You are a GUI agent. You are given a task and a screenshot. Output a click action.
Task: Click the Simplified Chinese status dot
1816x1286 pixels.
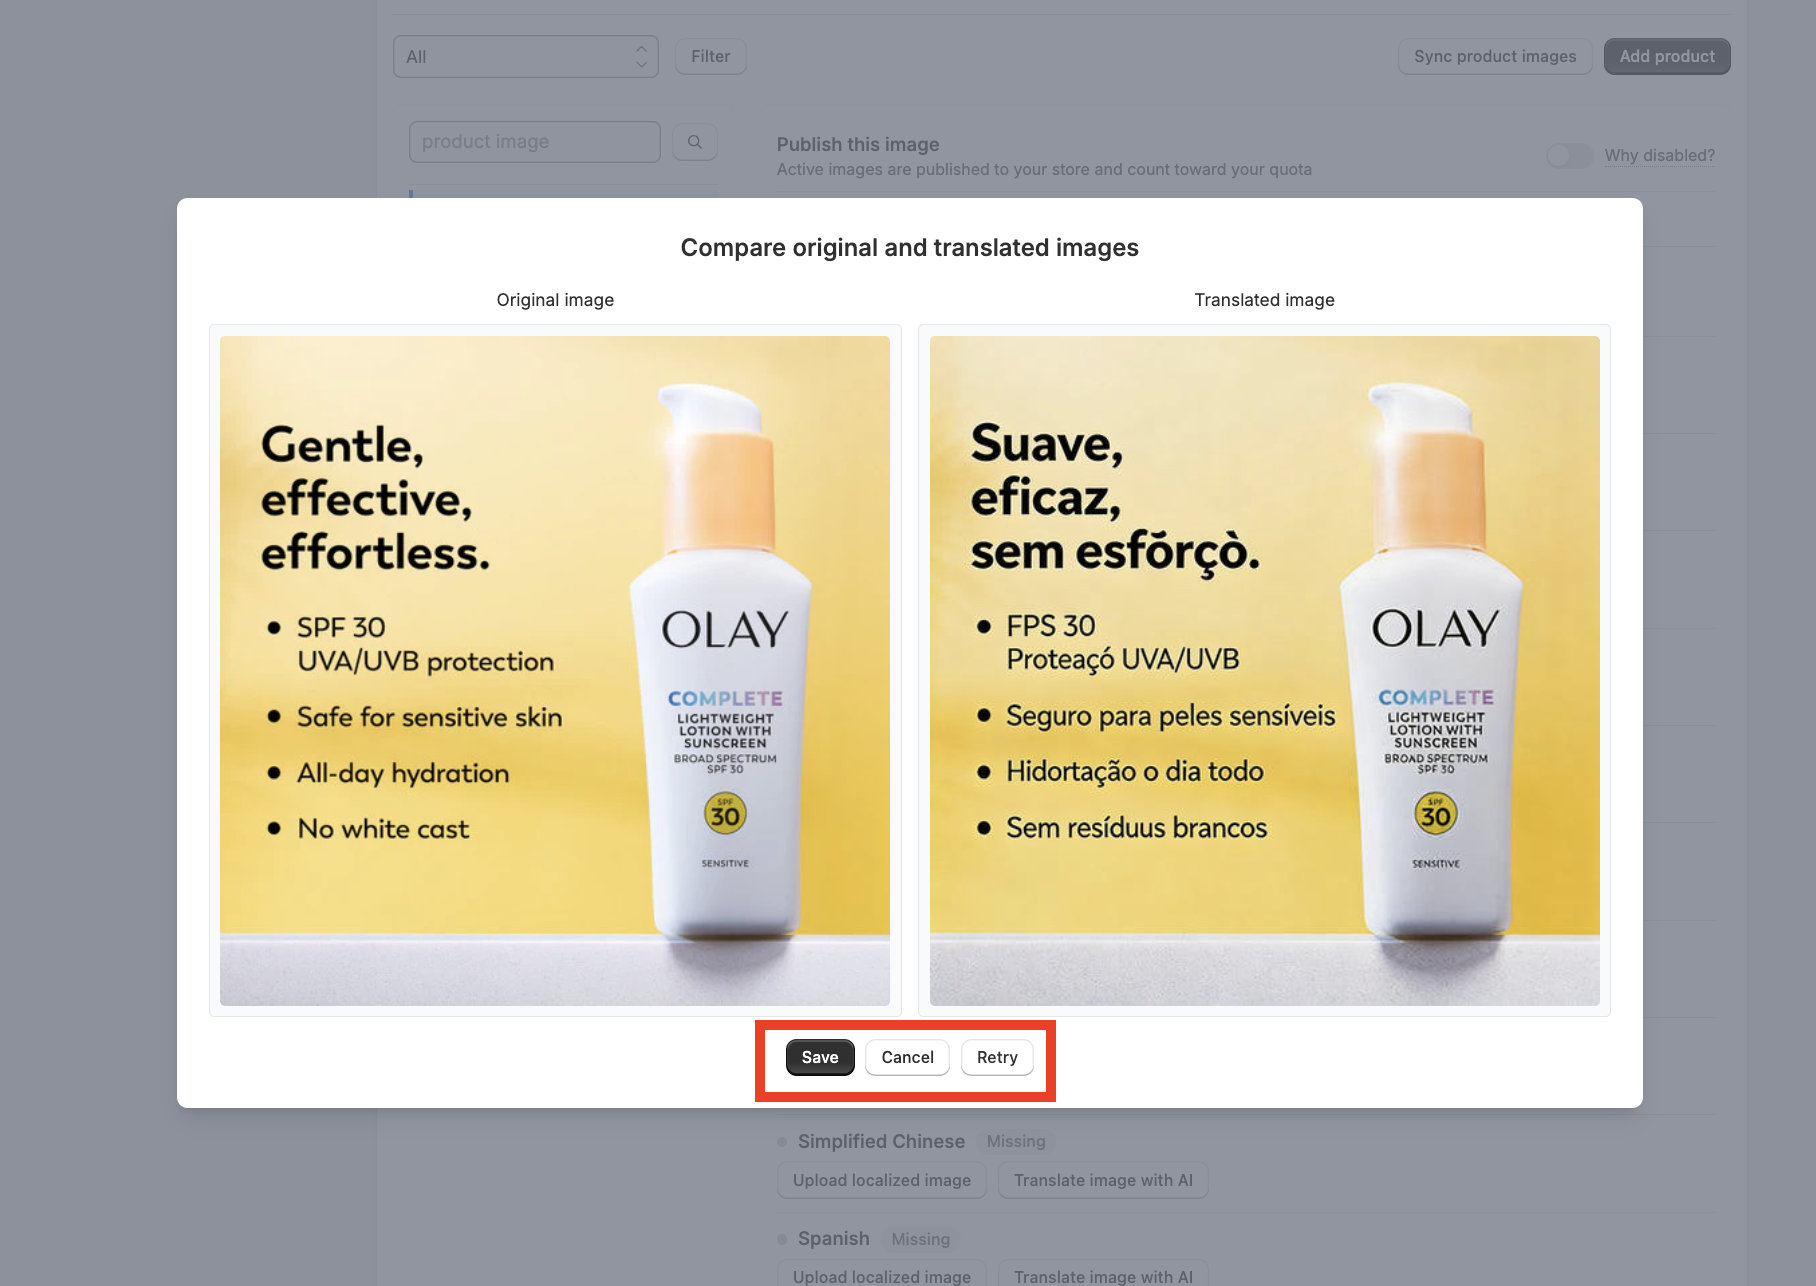(783, 1142)
